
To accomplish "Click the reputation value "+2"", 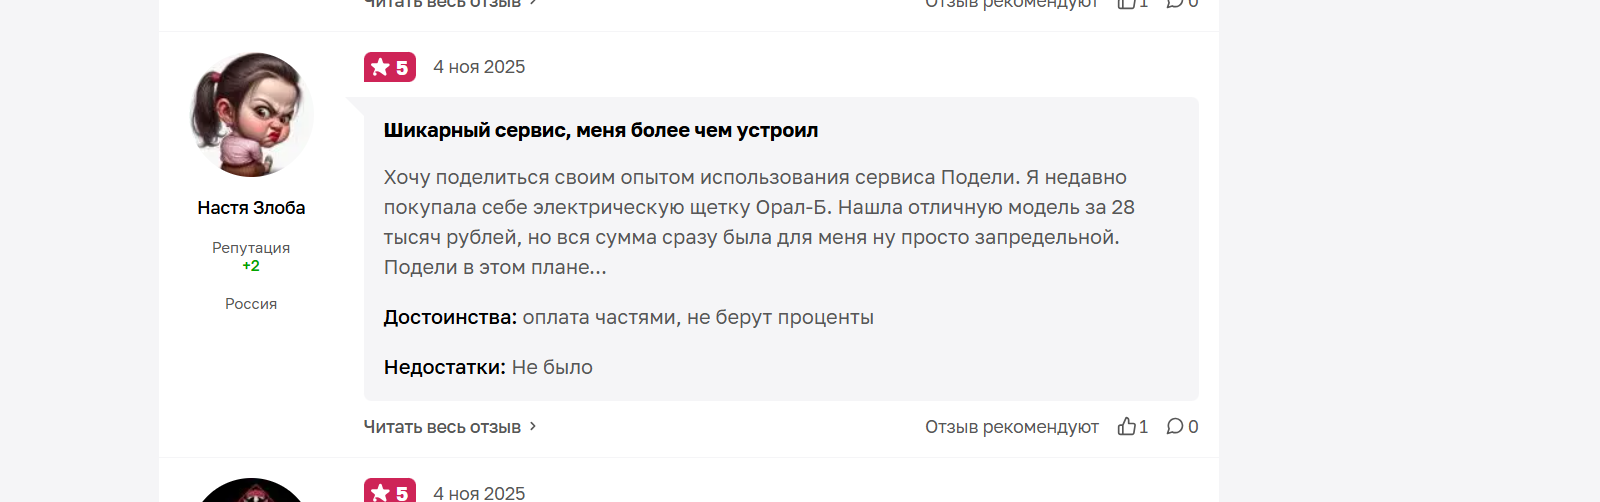I will (x=251, y=266).
